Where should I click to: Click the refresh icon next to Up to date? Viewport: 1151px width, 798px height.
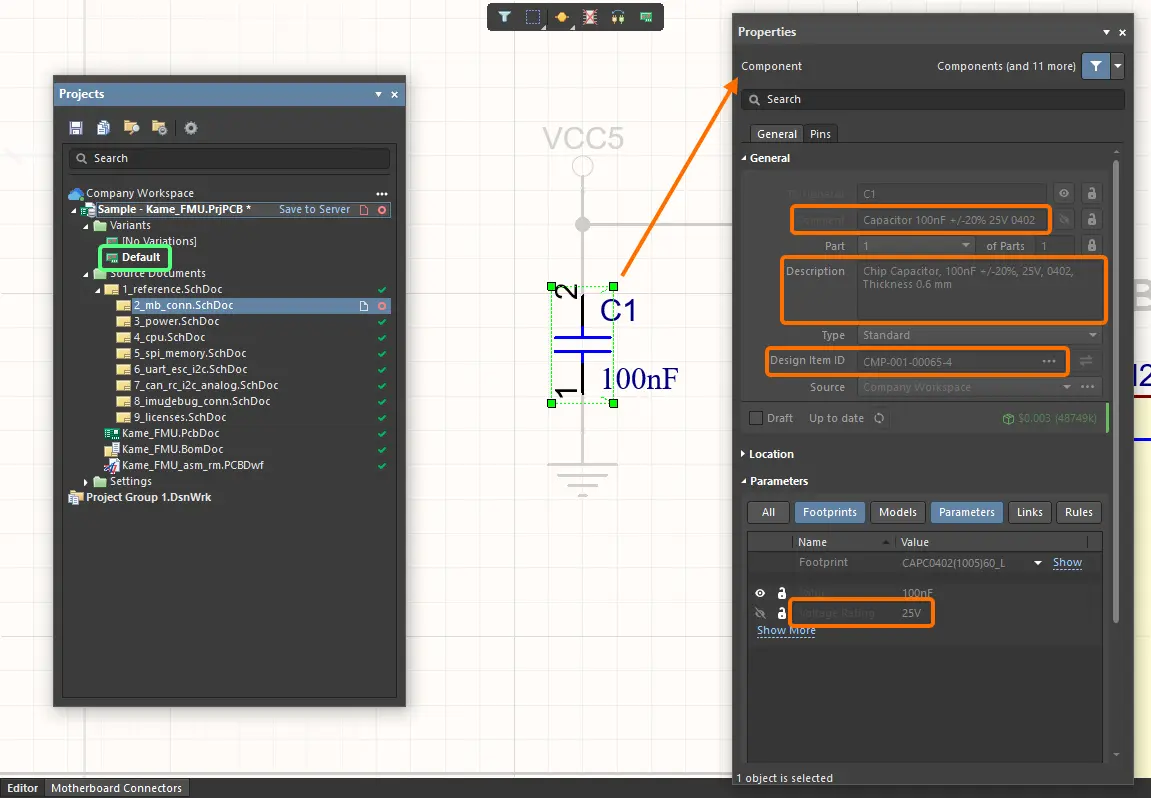pyautogui.click(x=879, y=418)
